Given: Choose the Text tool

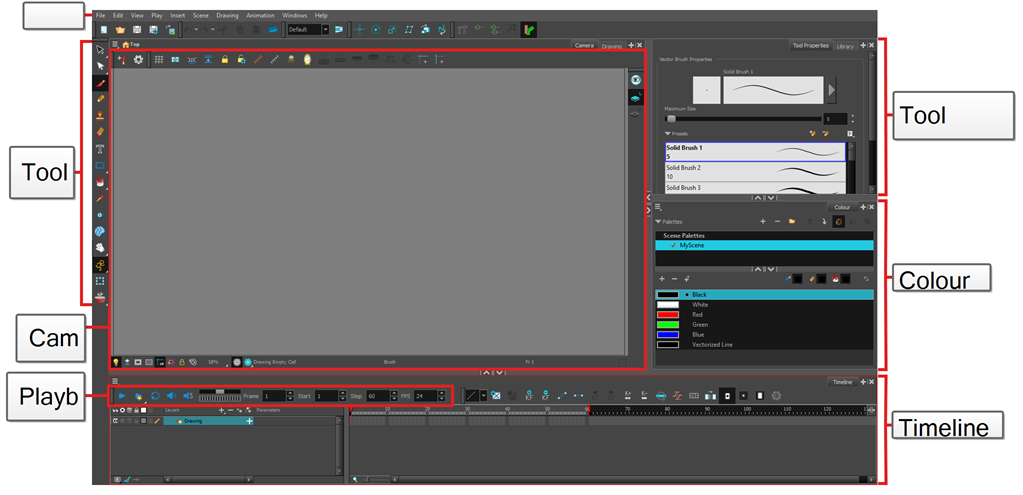Looking at the screenshot, I should (100, 148).
